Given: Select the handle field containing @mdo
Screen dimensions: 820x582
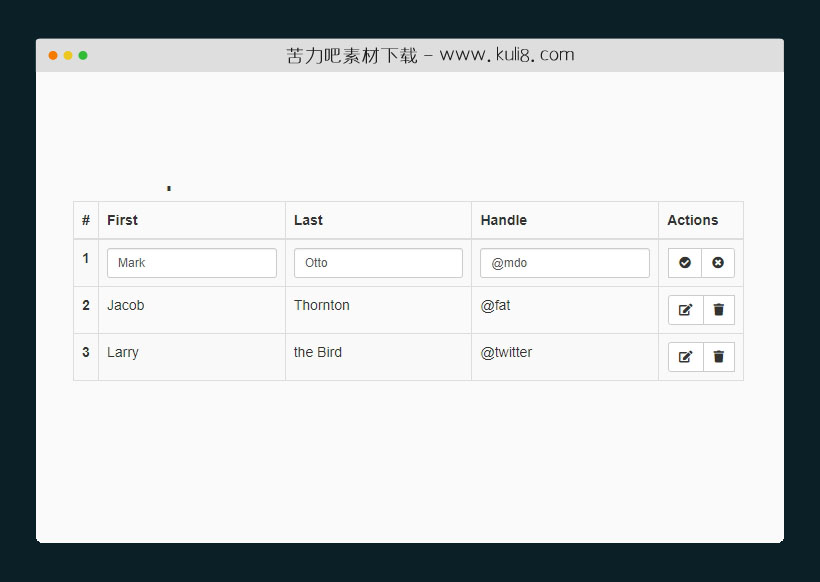Looking at the screenshot, I should click(x=564, y=263).
